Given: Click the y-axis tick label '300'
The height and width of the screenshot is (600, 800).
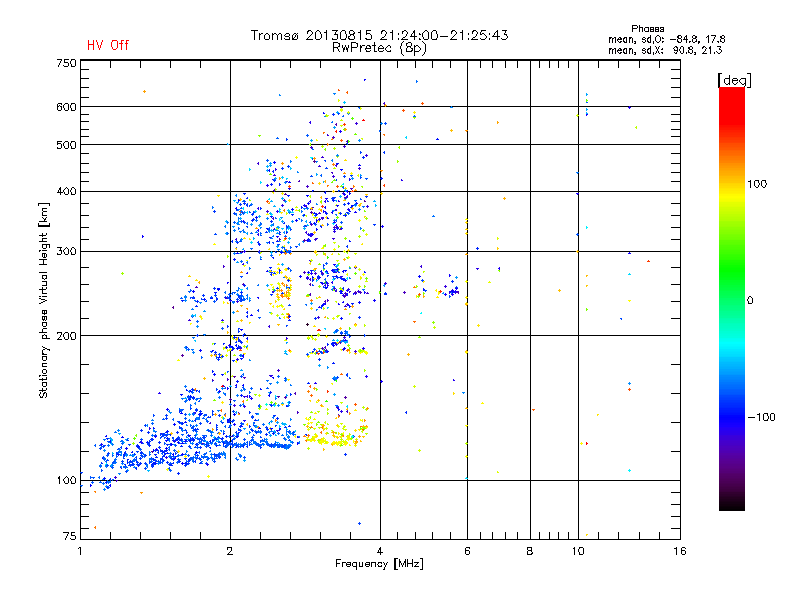Looking at the screenshot, I should pos(66,252).
